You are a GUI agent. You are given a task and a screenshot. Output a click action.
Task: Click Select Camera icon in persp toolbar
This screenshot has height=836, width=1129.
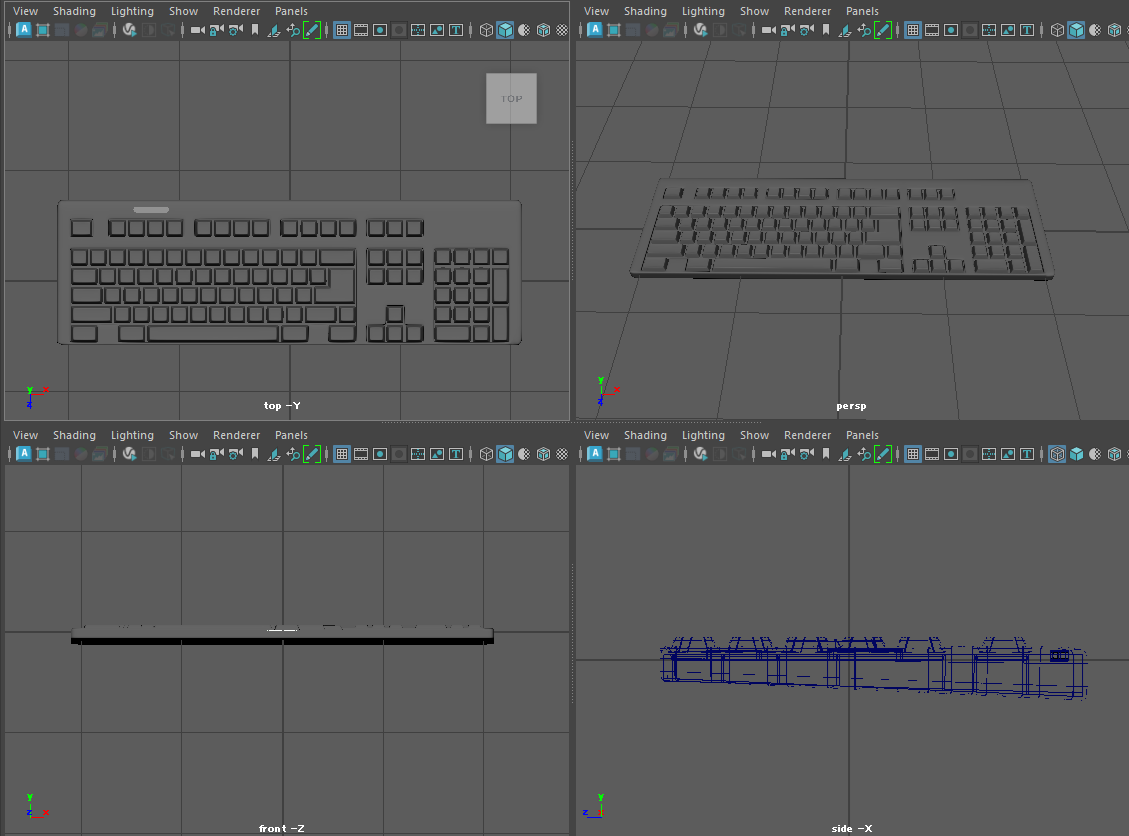click(768, 30)
